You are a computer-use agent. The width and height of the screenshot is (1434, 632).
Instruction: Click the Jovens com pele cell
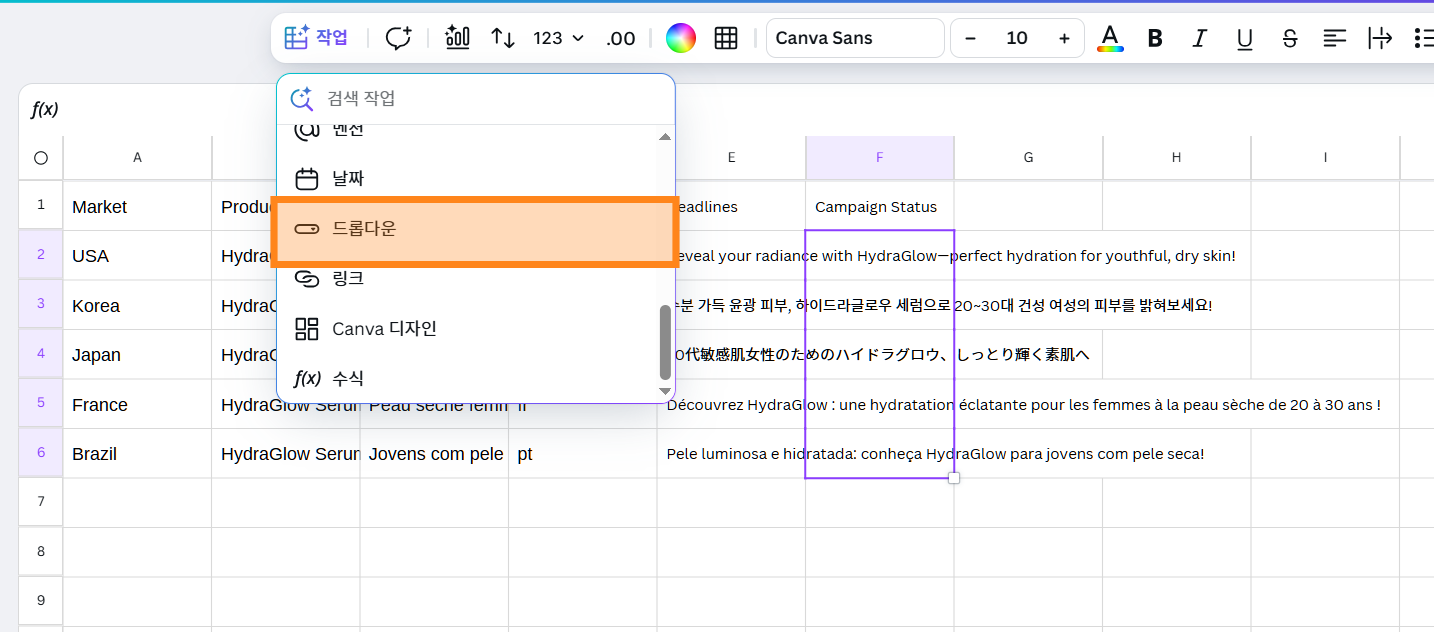point(434,454)
